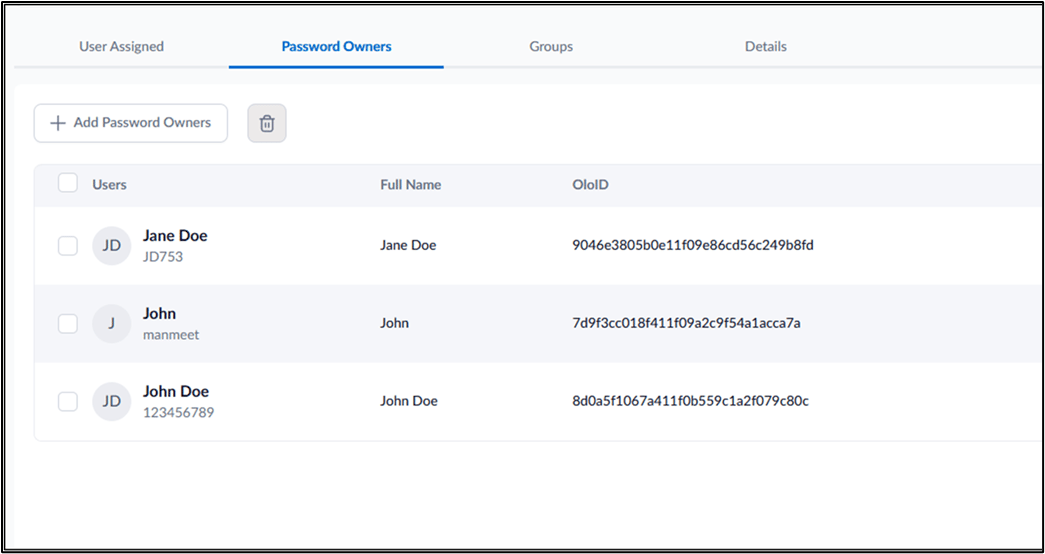Click John's J avatar circle
1045x554 pixels.
pyautogui.click(x=111, y=323)
